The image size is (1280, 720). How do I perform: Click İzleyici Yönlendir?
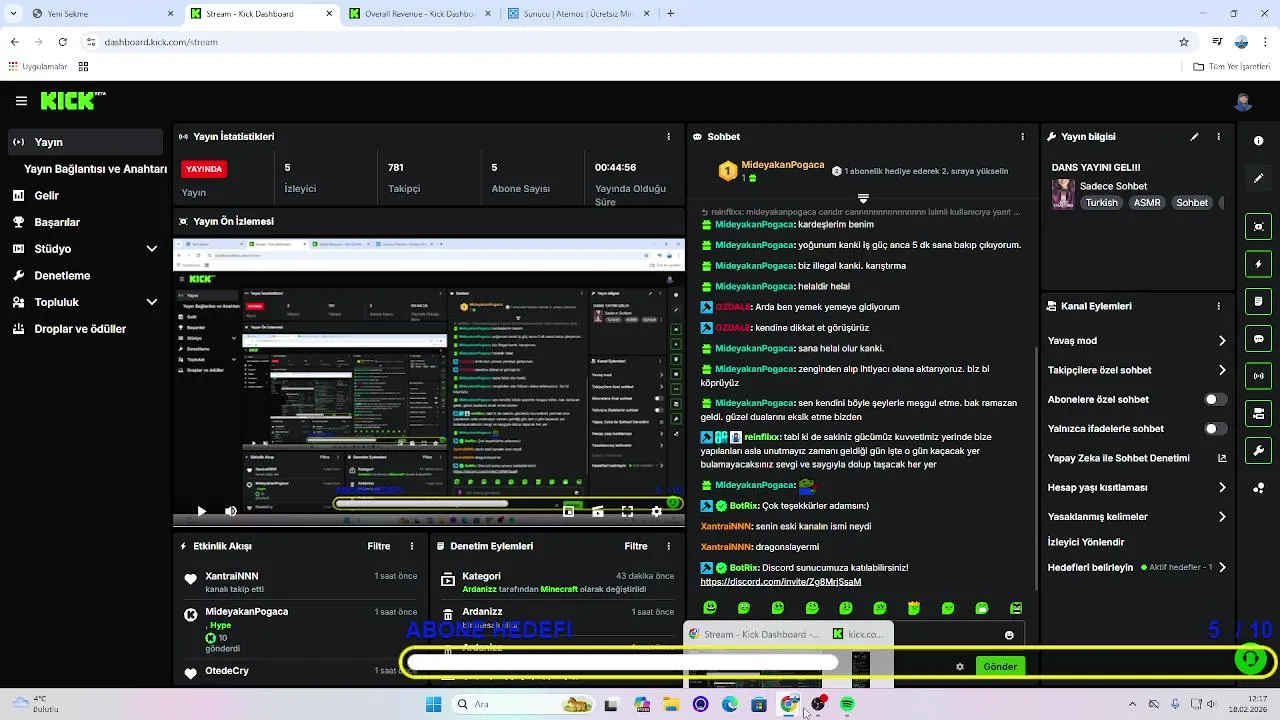click(x=1086, y=542)
